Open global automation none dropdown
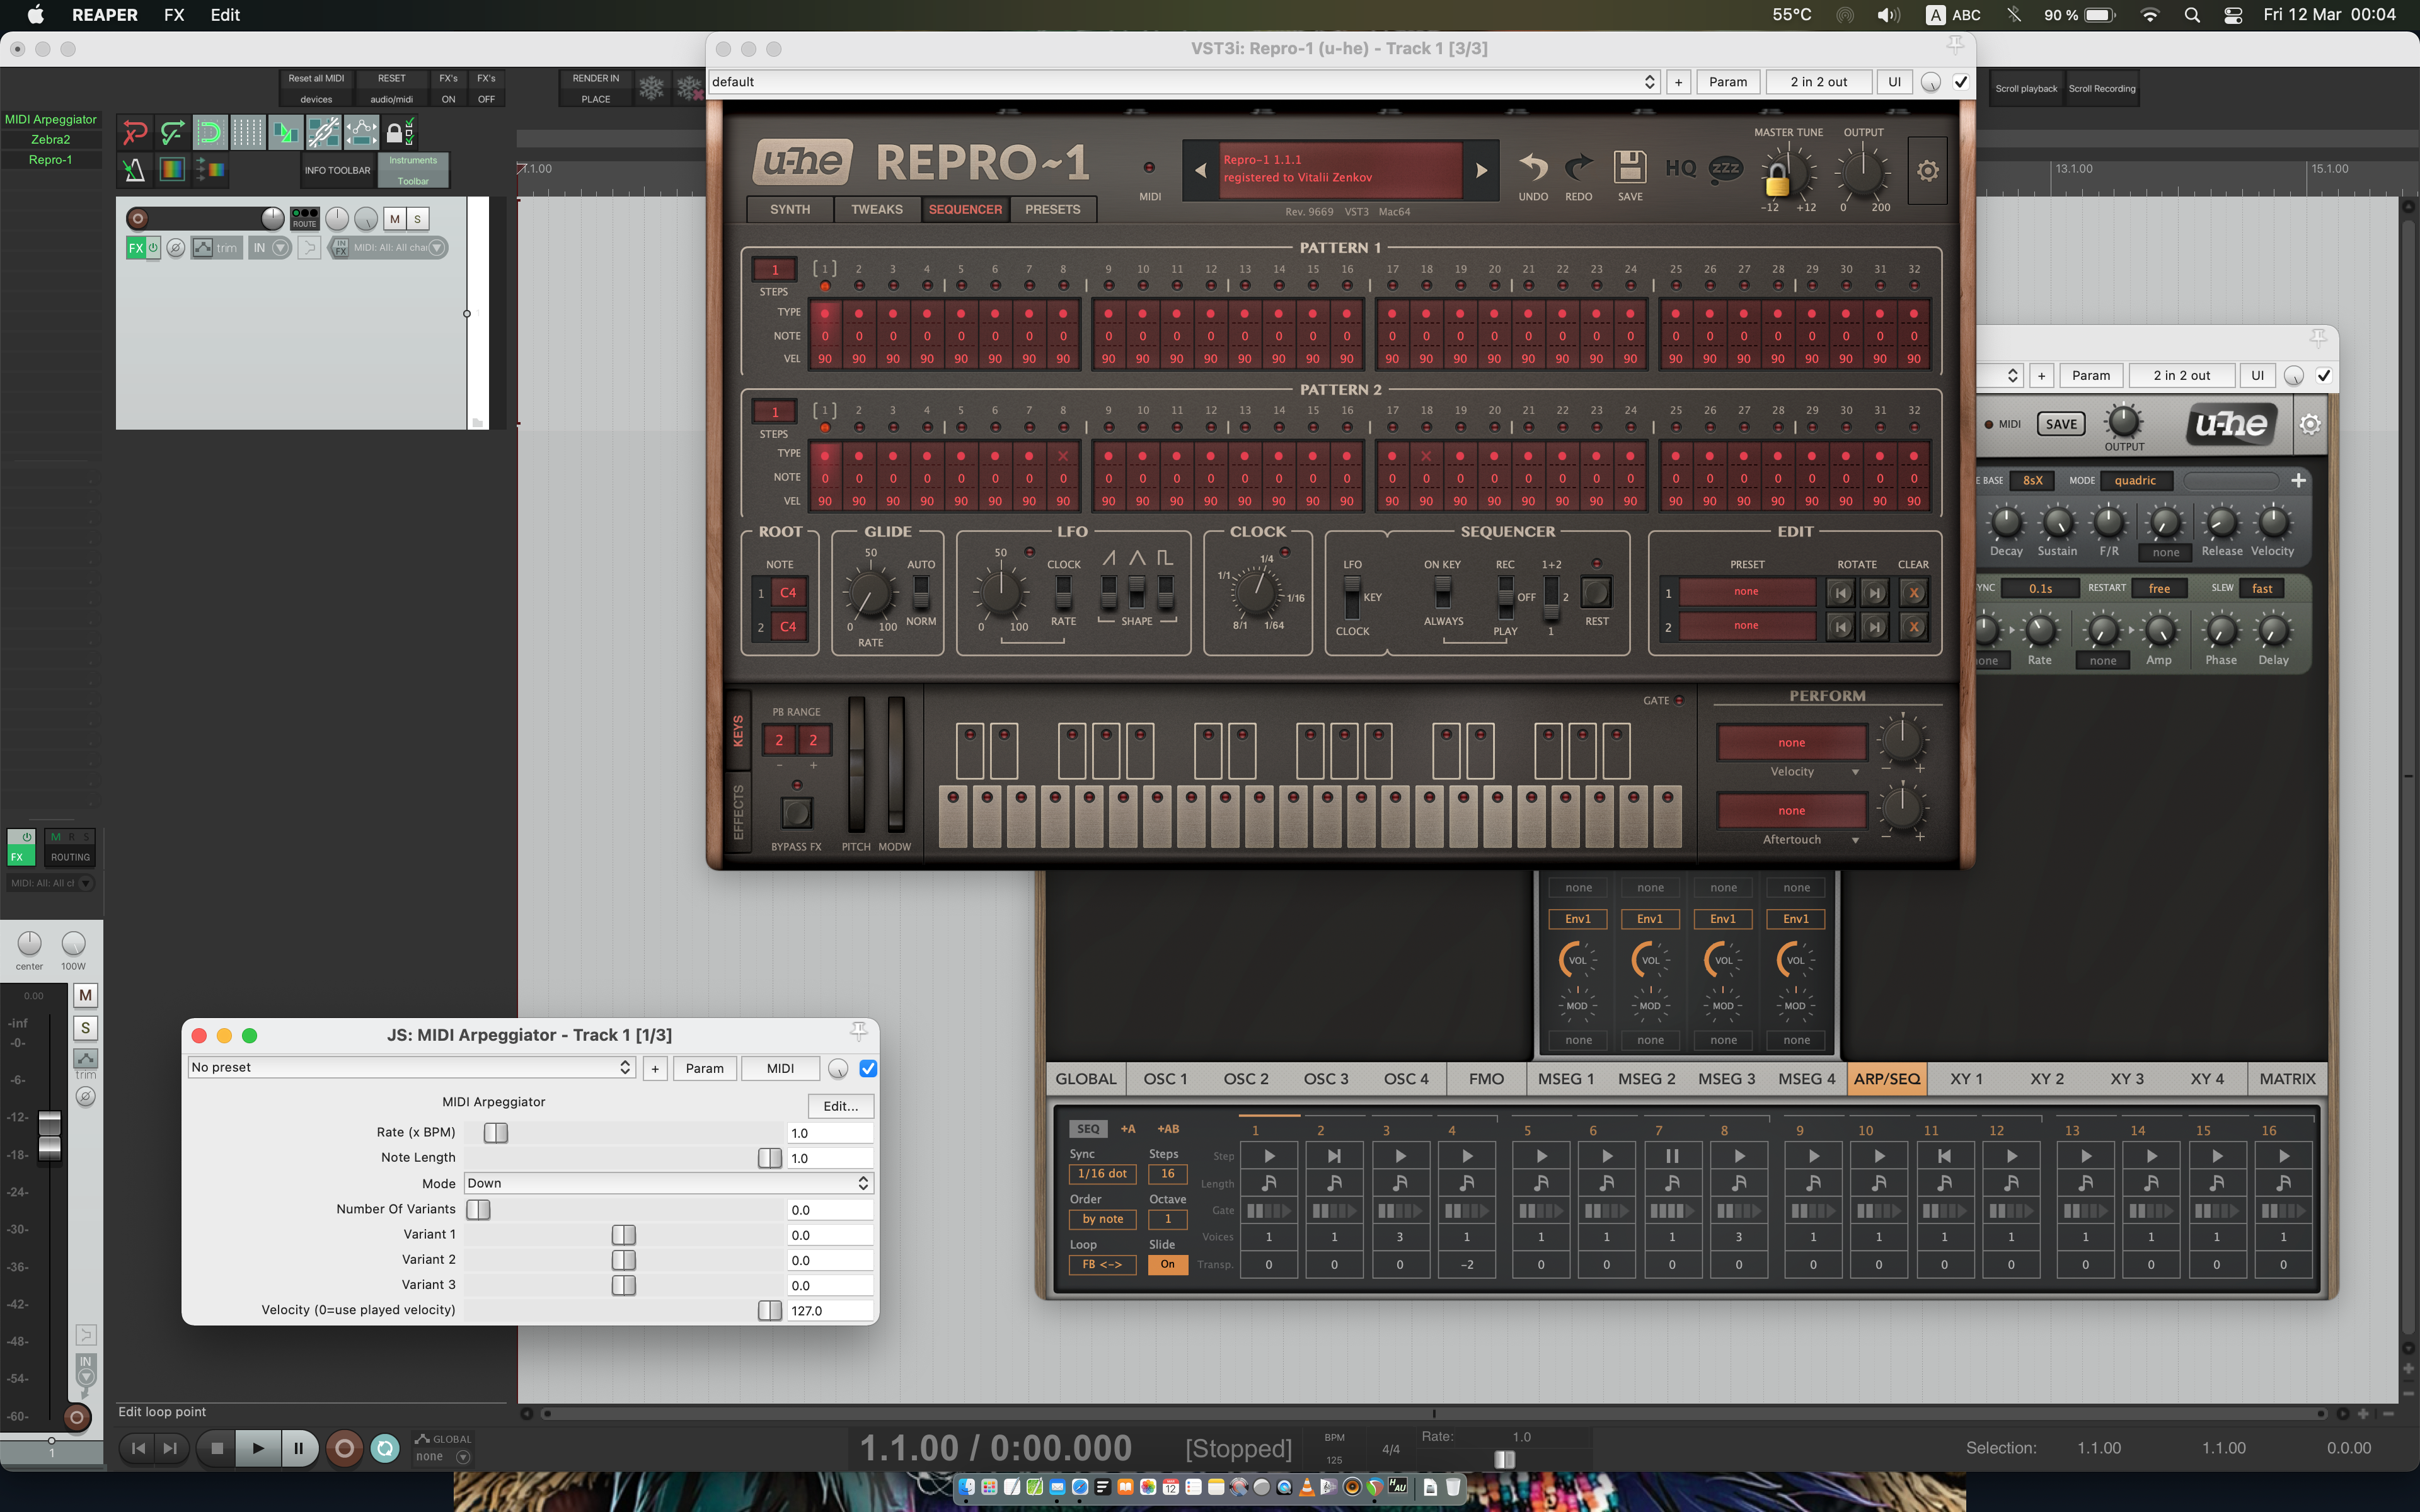 pos(442,1457)
